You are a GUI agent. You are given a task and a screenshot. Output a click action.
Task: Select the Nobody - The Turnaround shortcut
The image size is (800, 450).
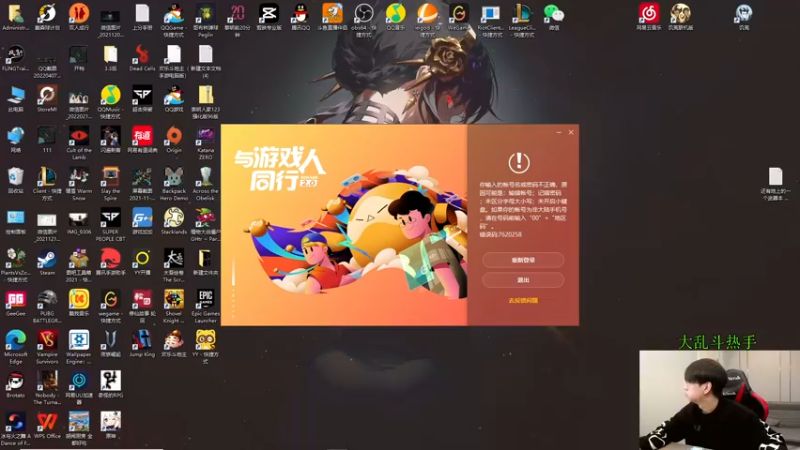[x=47, y=388]
